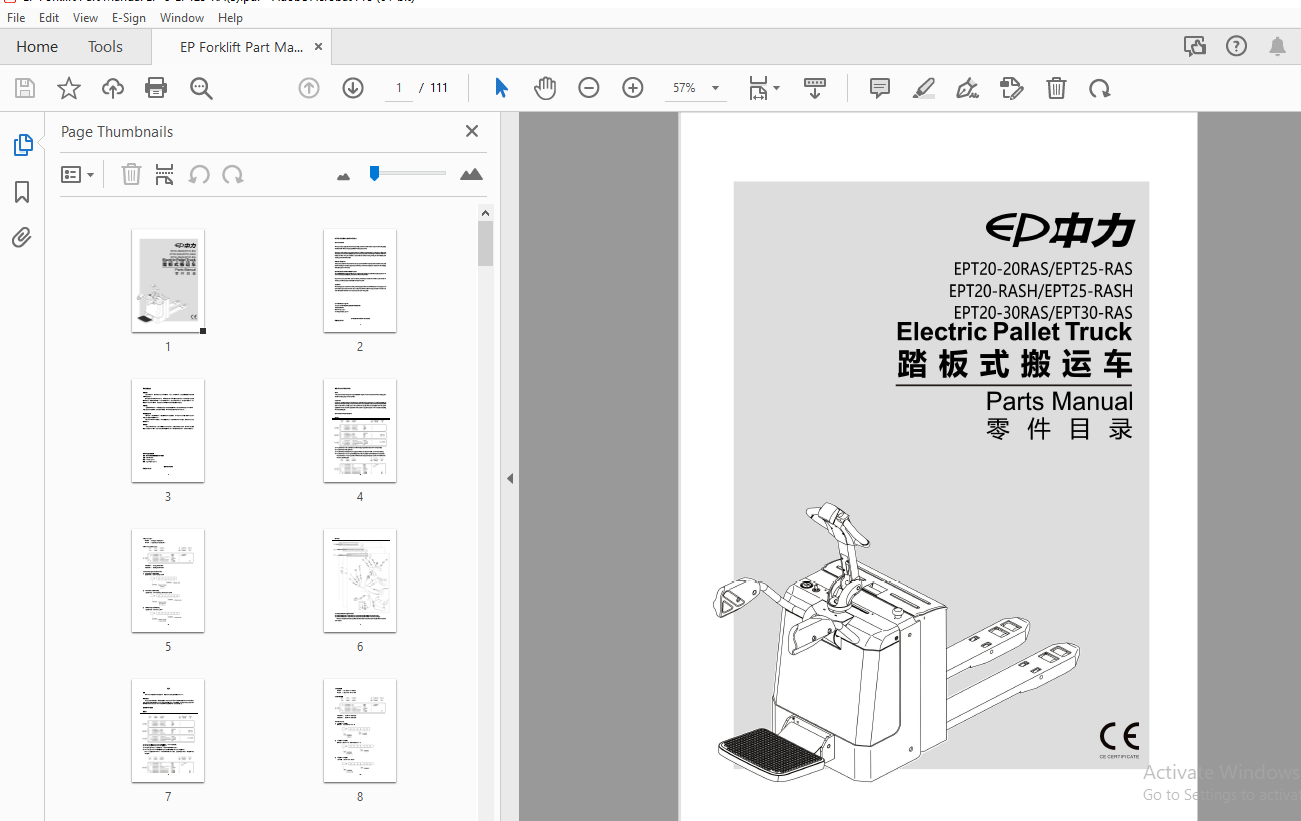The height and width of the screenshot is (821, 1301).
Task: Go to the previous page arrow
Action: (x=309, y=88)
